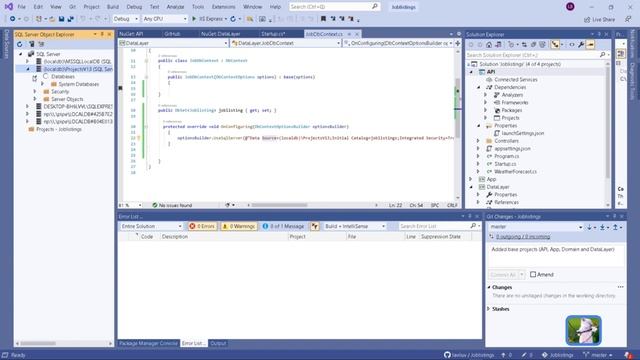The height and width of the screenshot is (360, 640).
Task: Open the Any CPU platform dropdown
Action: [165, 19]
